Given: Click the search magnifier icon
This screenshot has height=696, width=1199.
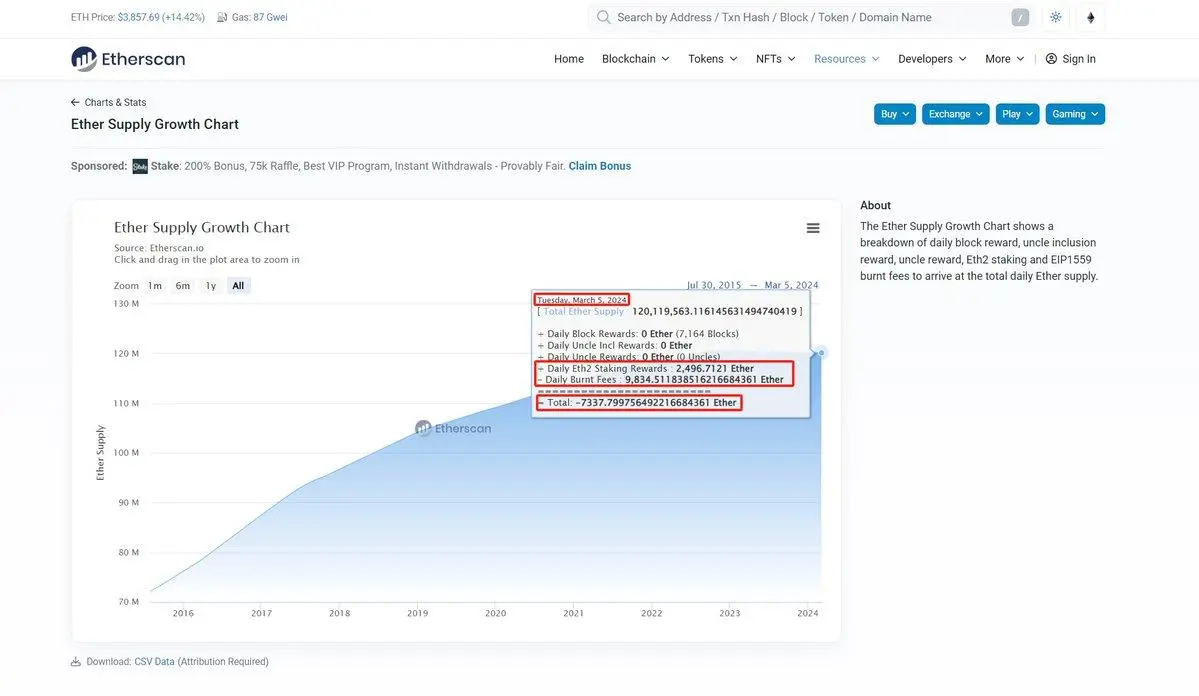Looking at the screenshot, I should click(x=603, y=17).
